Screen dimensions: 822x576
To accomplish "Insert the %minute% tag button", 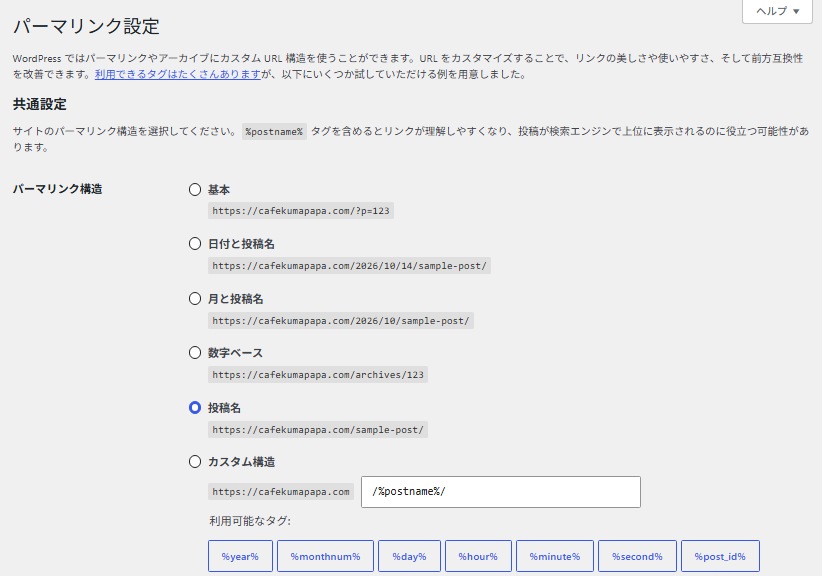I will (555, 556).
